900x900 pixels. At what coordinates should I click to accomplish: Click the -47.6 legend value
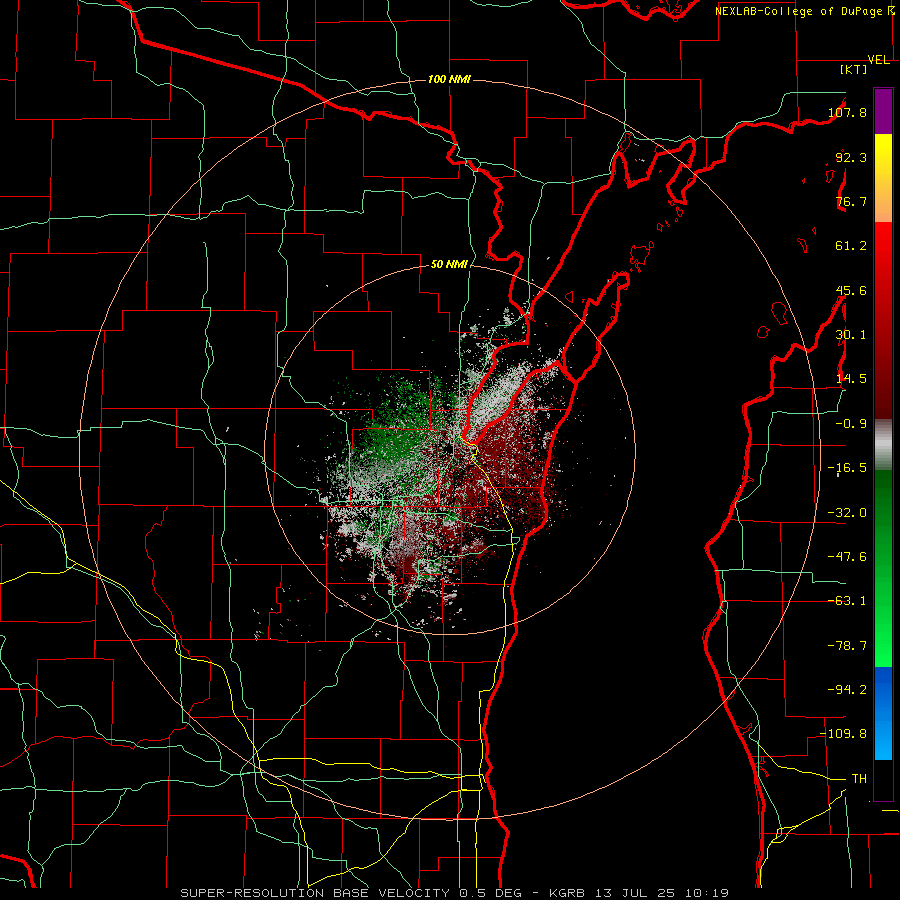[x=847, y=557]
